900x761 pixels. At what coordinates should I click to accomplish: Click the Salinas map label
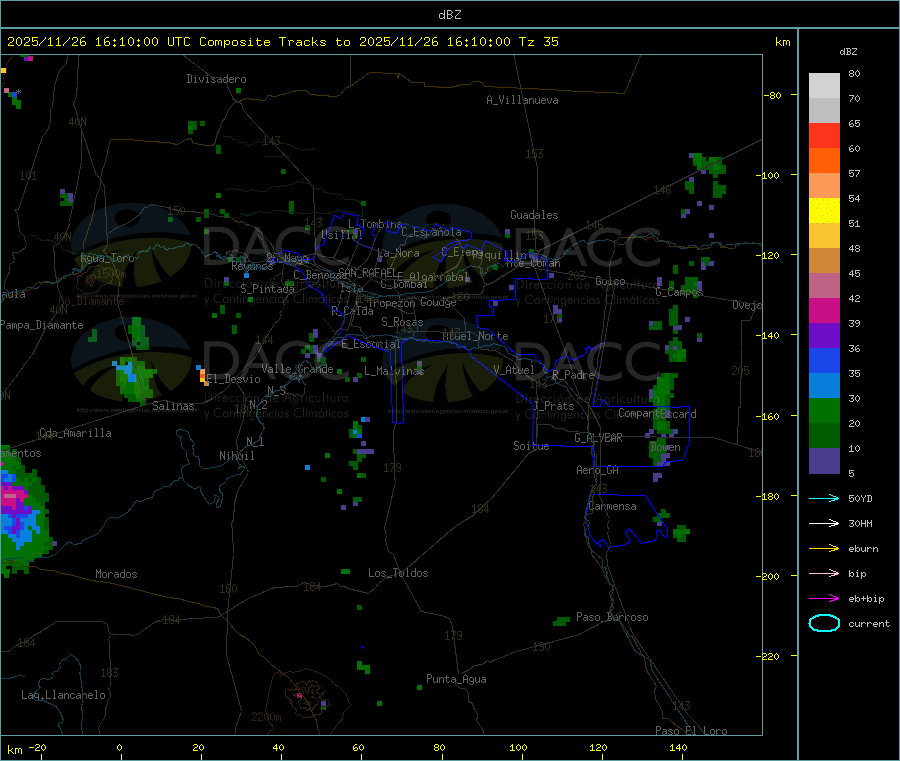coord(173,406)
